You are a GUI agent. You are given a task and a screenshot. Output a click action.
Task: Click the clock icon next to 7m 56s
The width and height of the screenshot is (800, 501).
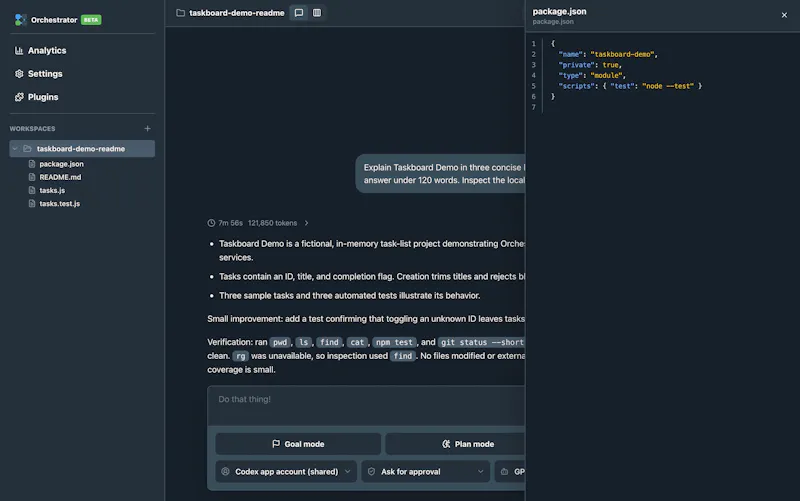(211, 223)
